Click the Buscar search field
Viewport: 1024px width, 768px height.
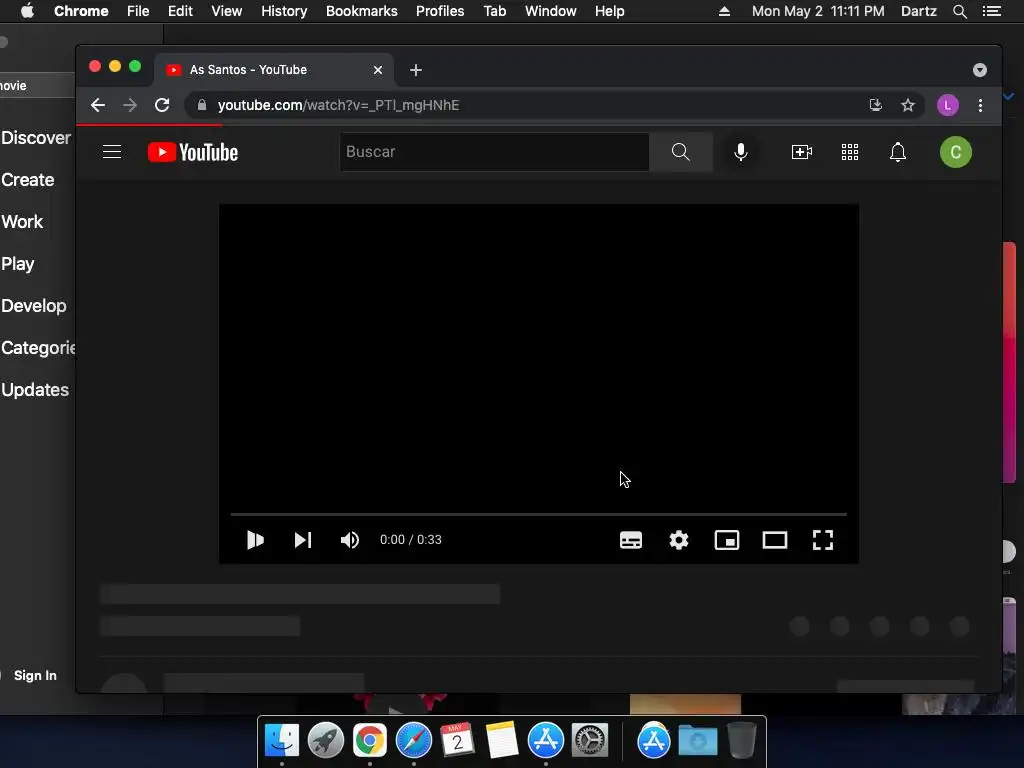point(494,152)
